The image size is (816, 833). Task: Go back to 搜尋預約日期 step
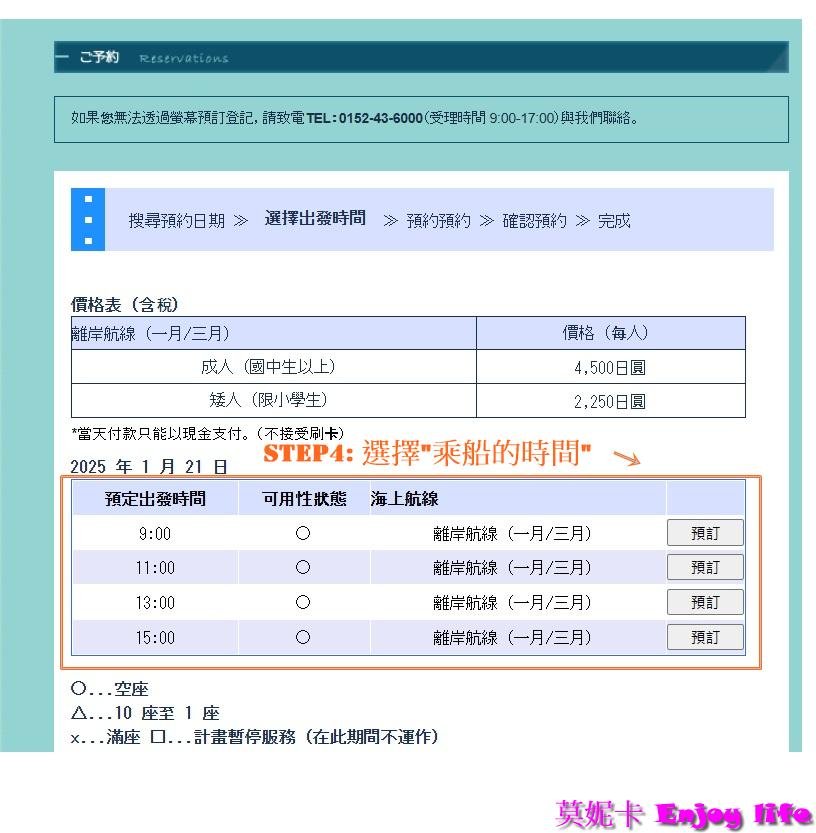point(177,221)
